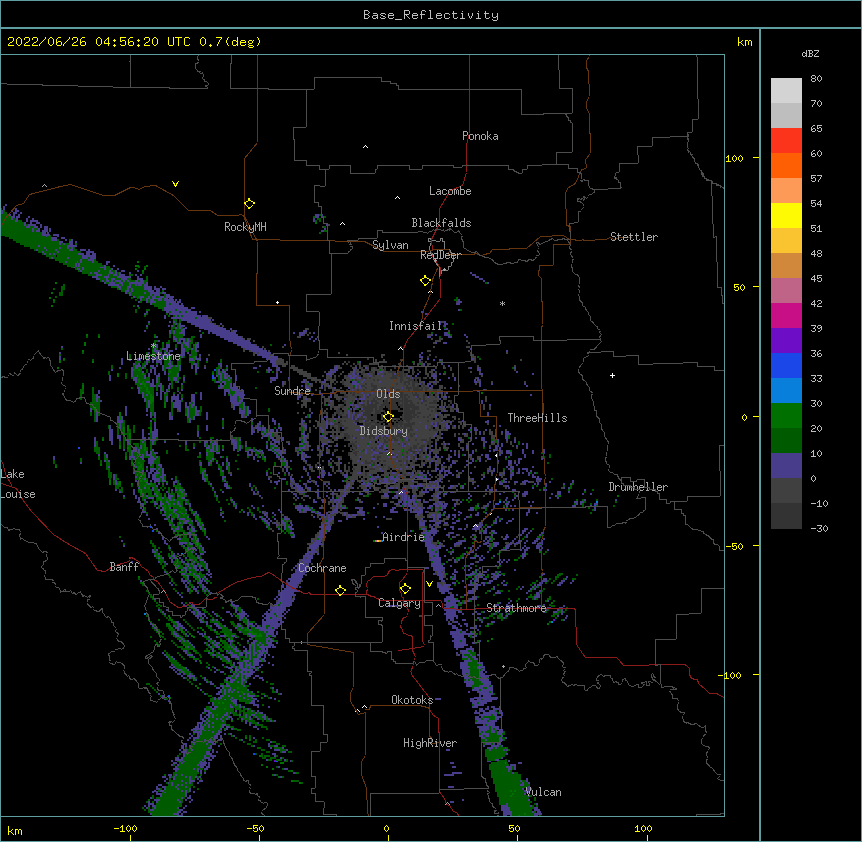Click the -100 tick on bottom axis

(x=125, y=828)
